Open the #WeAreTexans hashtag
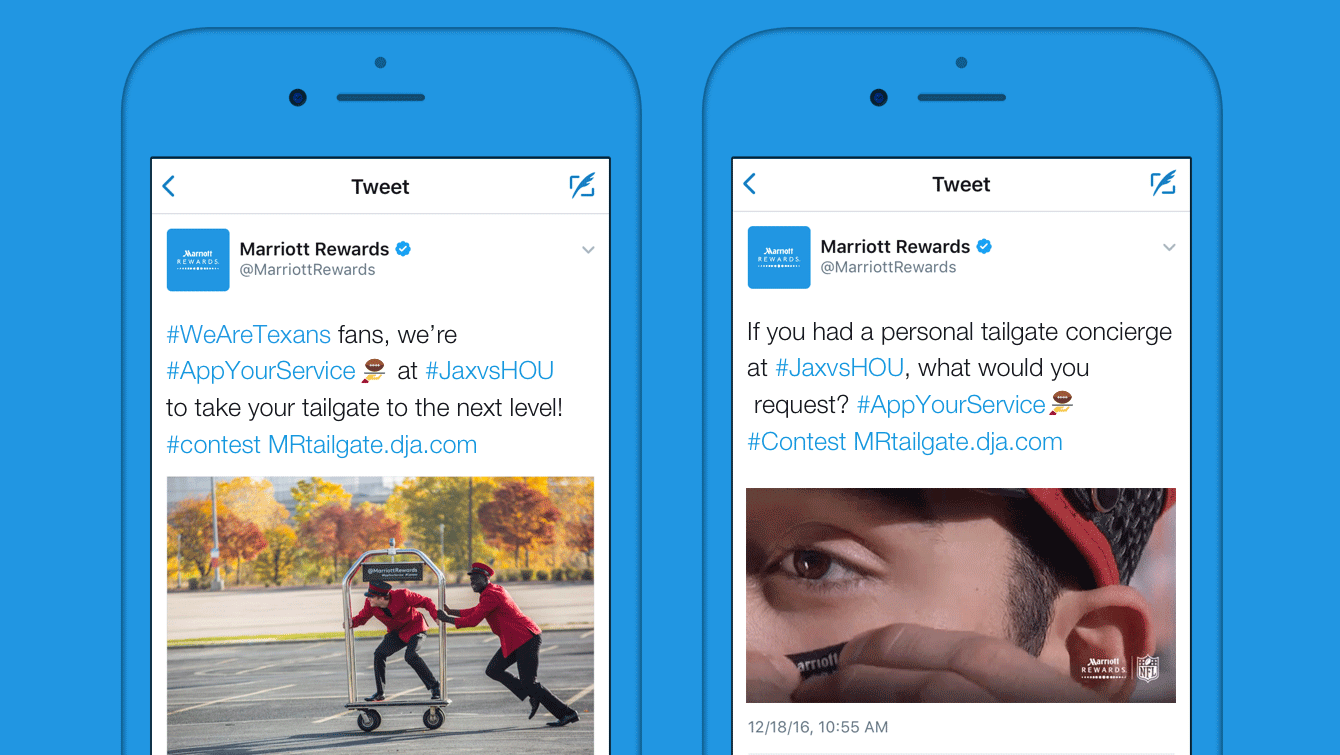The width and height of the screenshot is (1340, 755). [248, 334]
